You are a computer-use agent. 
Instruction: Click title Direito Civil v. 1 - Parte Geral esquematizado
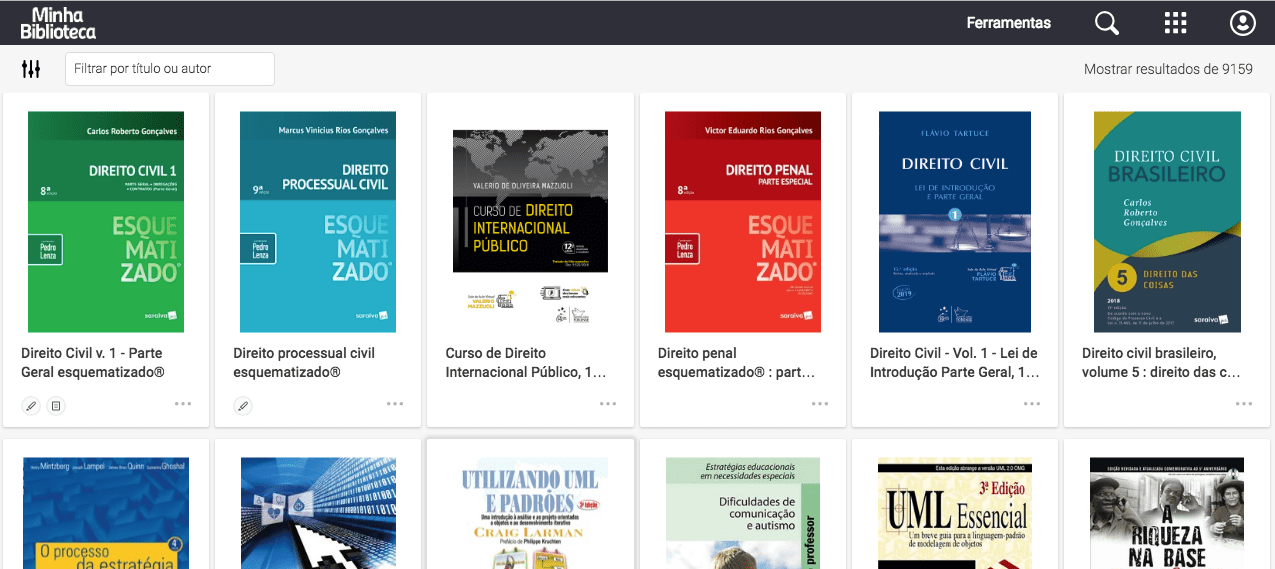(92, 362)
